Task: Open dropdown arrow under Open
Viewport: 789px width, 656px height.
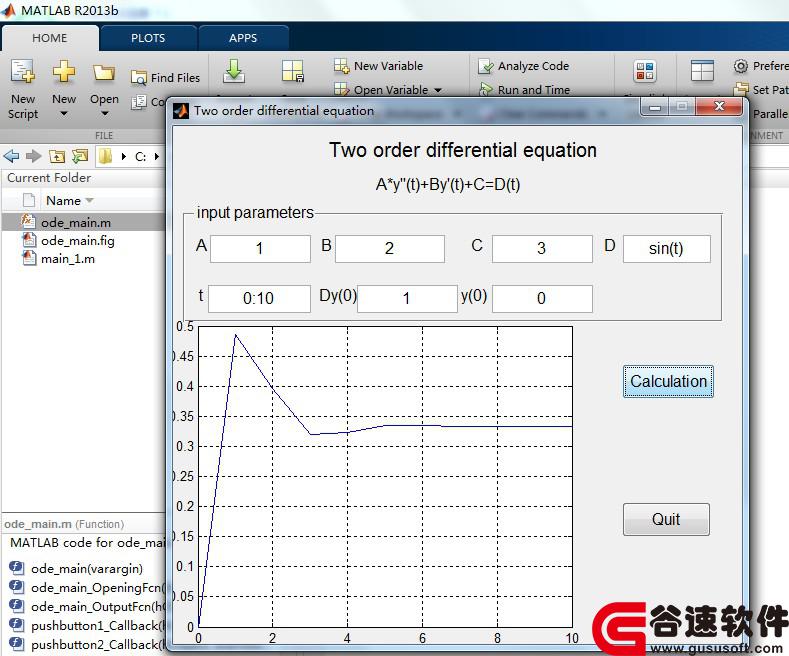Action: pyautogui.click(x=104, y=114)
